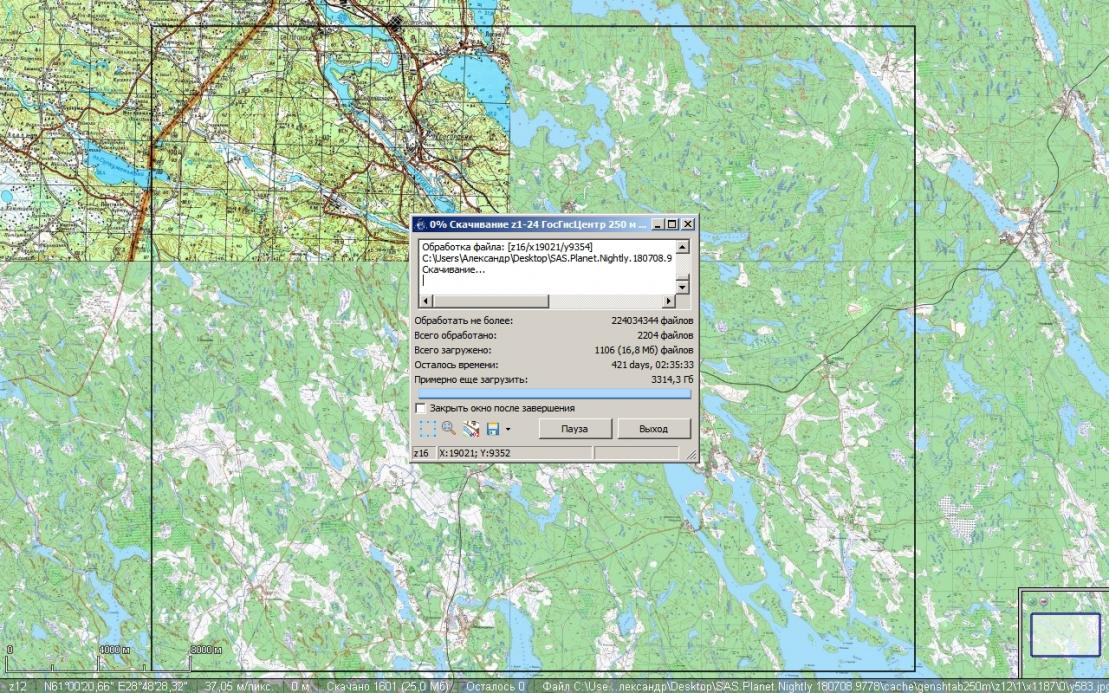Click the map layers icon

pyautogui.click(x=471, y=429)
